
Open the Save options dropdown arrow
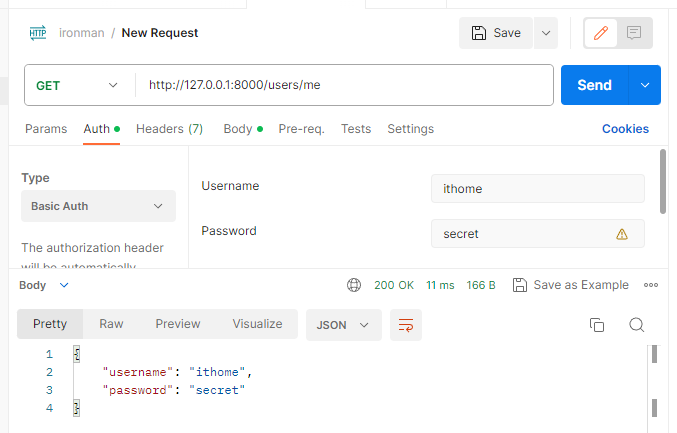click(546, 33)
